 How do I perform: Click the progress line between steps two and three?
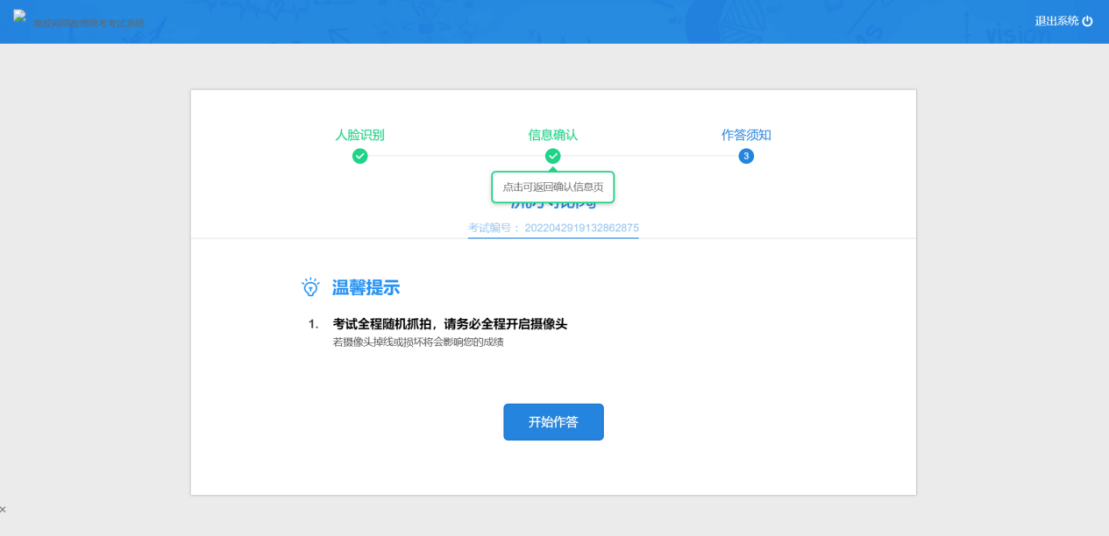pyautogui.click(x=649, y=156)
